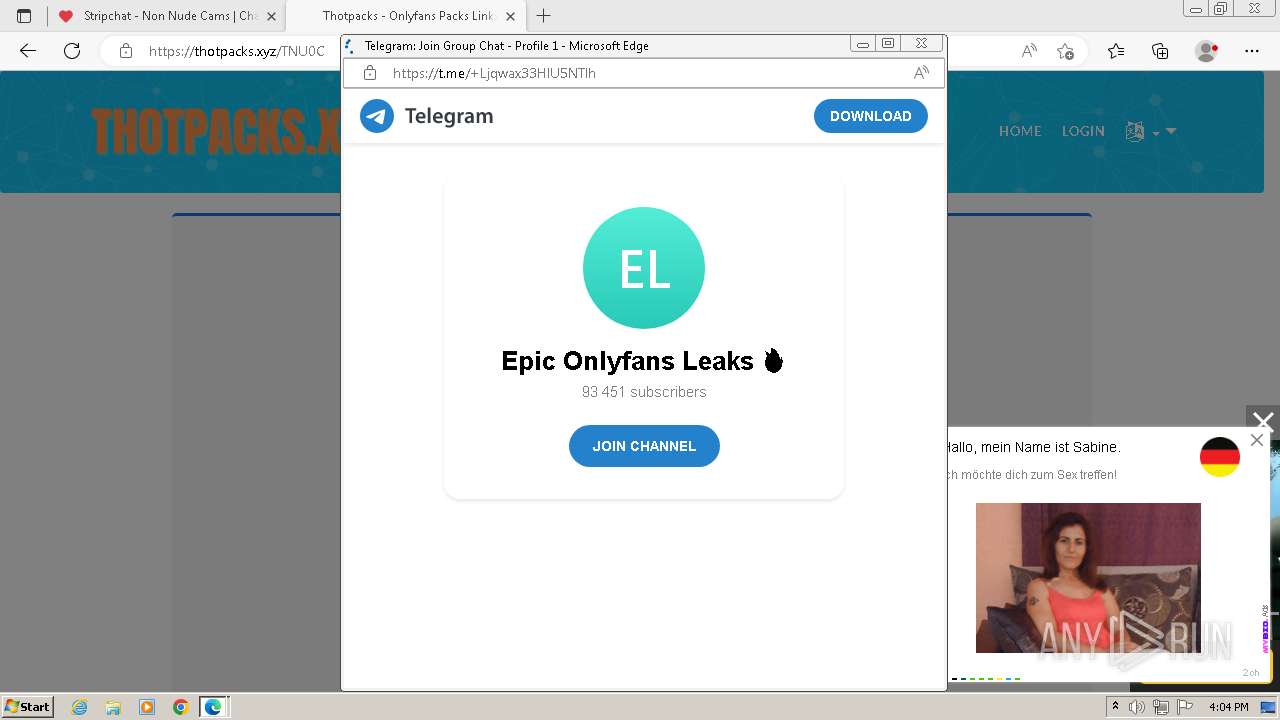
Task: Click the ad photo thumbnail
Action: [x=1088, y=578]
